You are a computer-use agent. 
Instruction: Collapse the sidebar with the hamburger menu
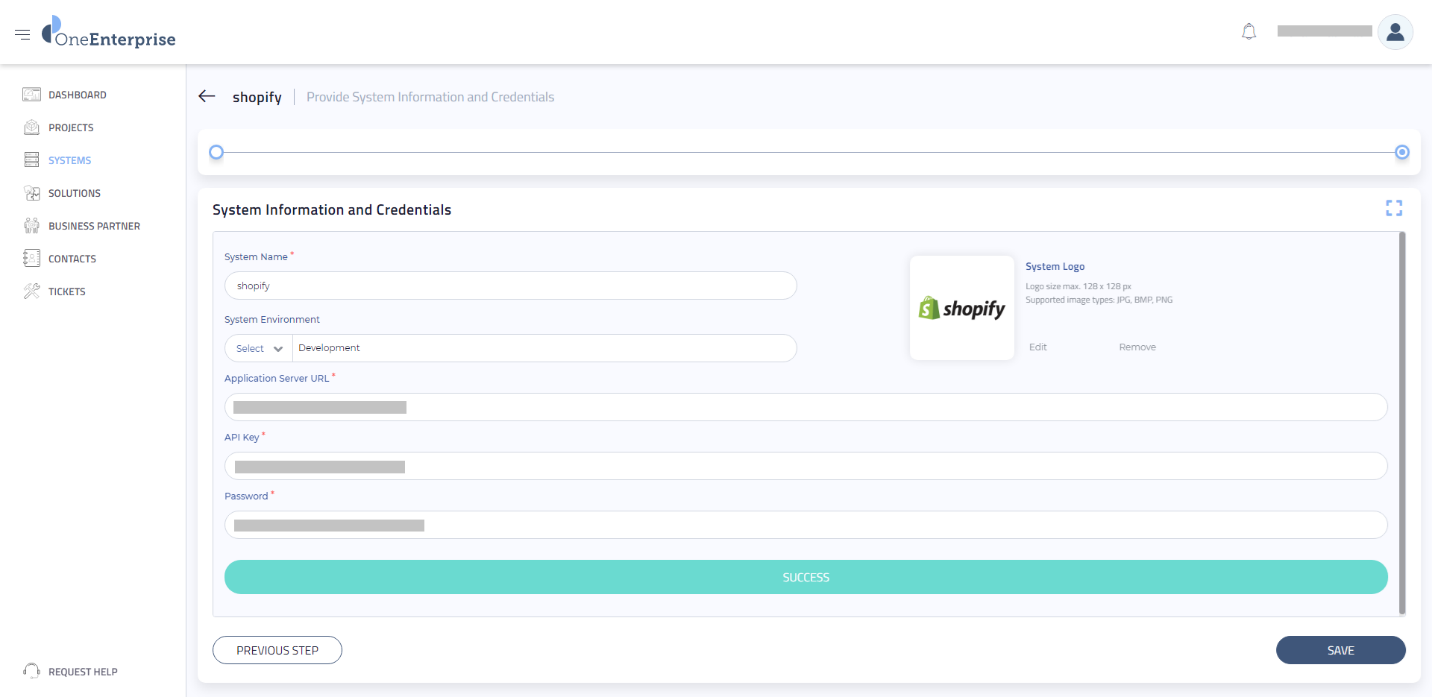click(22, 32)
